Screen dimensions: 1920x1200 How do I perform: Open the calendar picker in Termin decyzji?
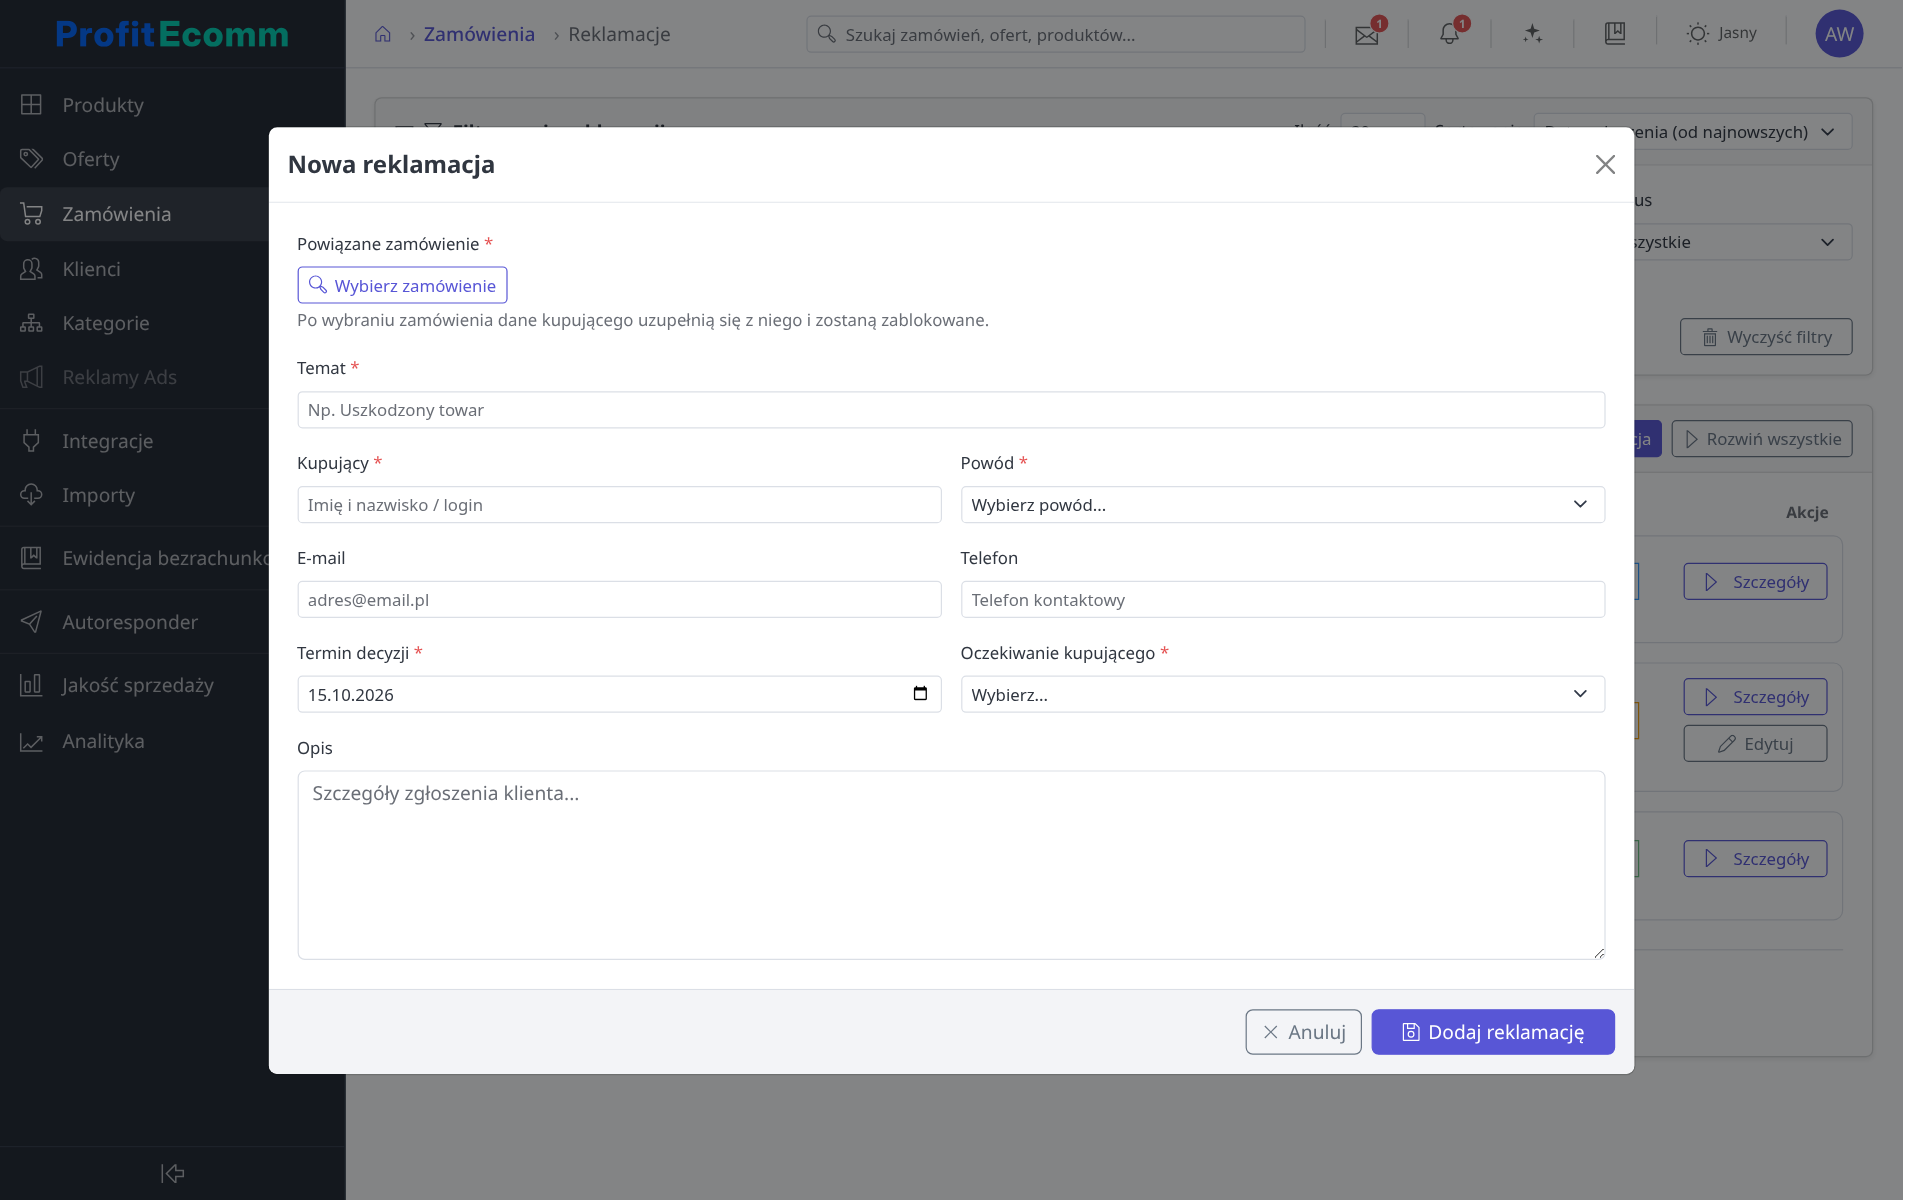click(920, 694)
